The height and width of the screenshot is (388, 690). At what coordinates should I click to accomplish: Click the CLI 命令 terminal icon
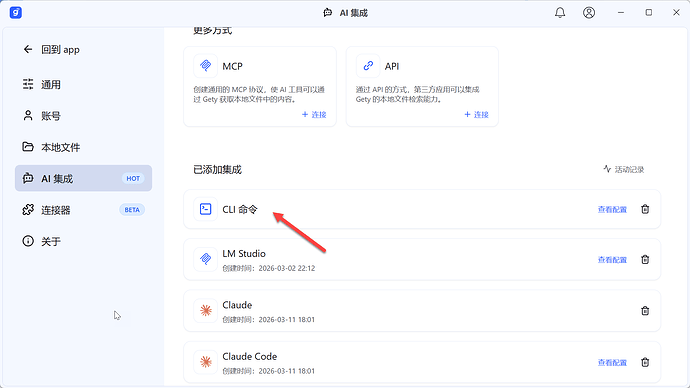[206, 209]
